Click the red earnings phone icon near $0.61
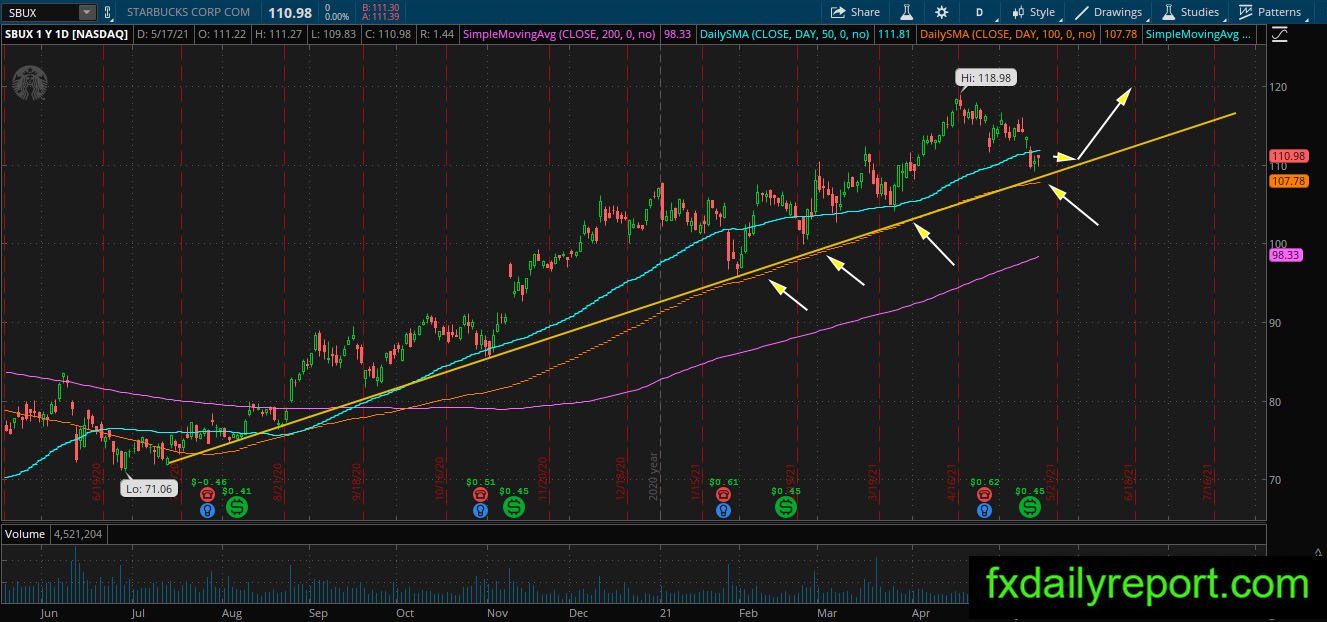 point(723,494)
